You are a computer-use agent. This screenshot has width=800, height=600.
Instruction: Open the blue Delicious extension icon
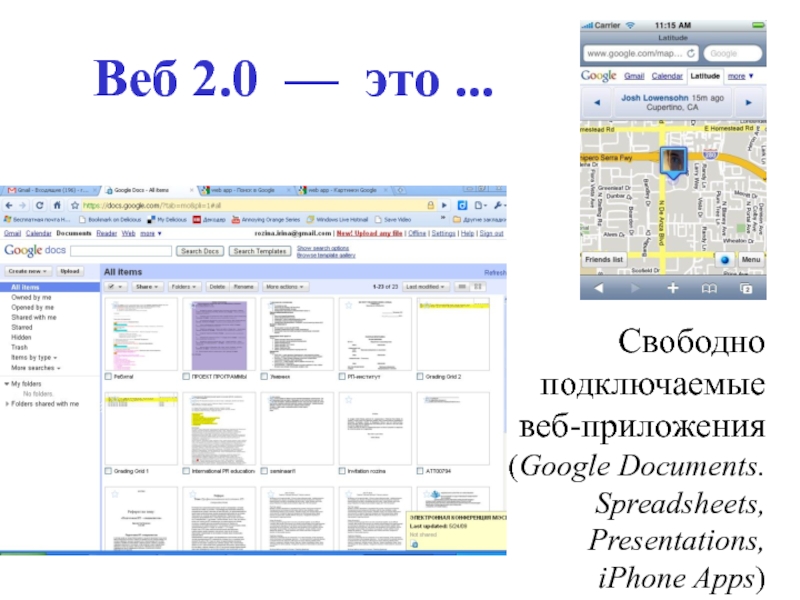tap(462, 205)
